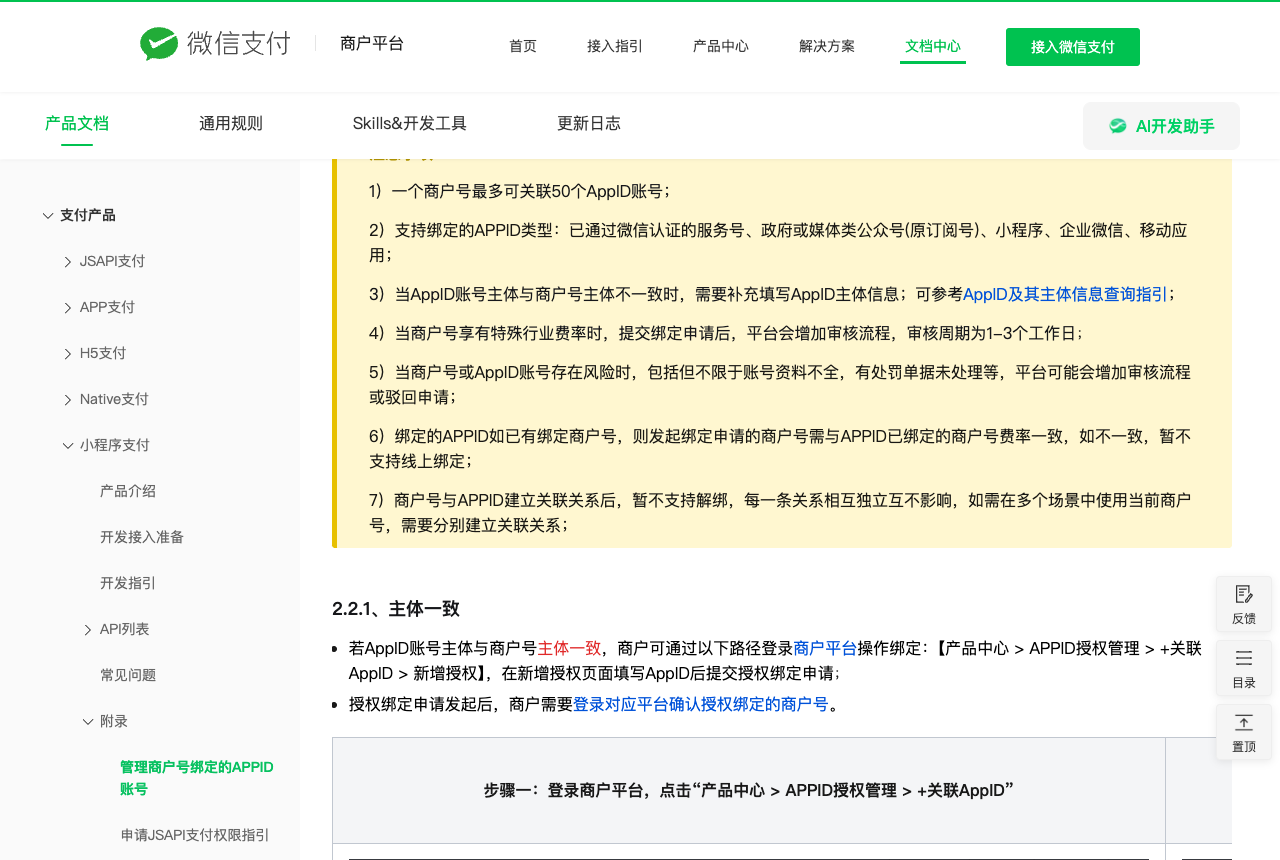Click the 置顶 back-to-top icon
The width and height of the screenshot is (1280, 860).
(1244, 722)
